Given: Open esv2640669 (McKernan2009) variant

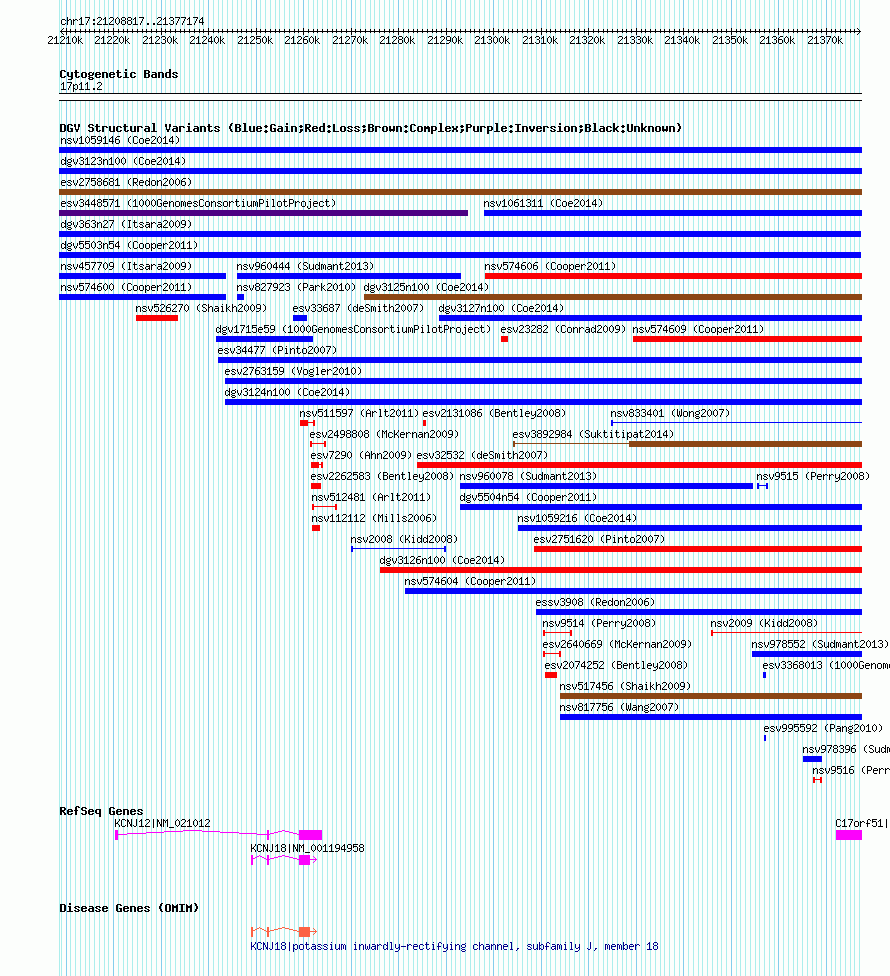Looking at the screenshot, I should pos(617,644).
